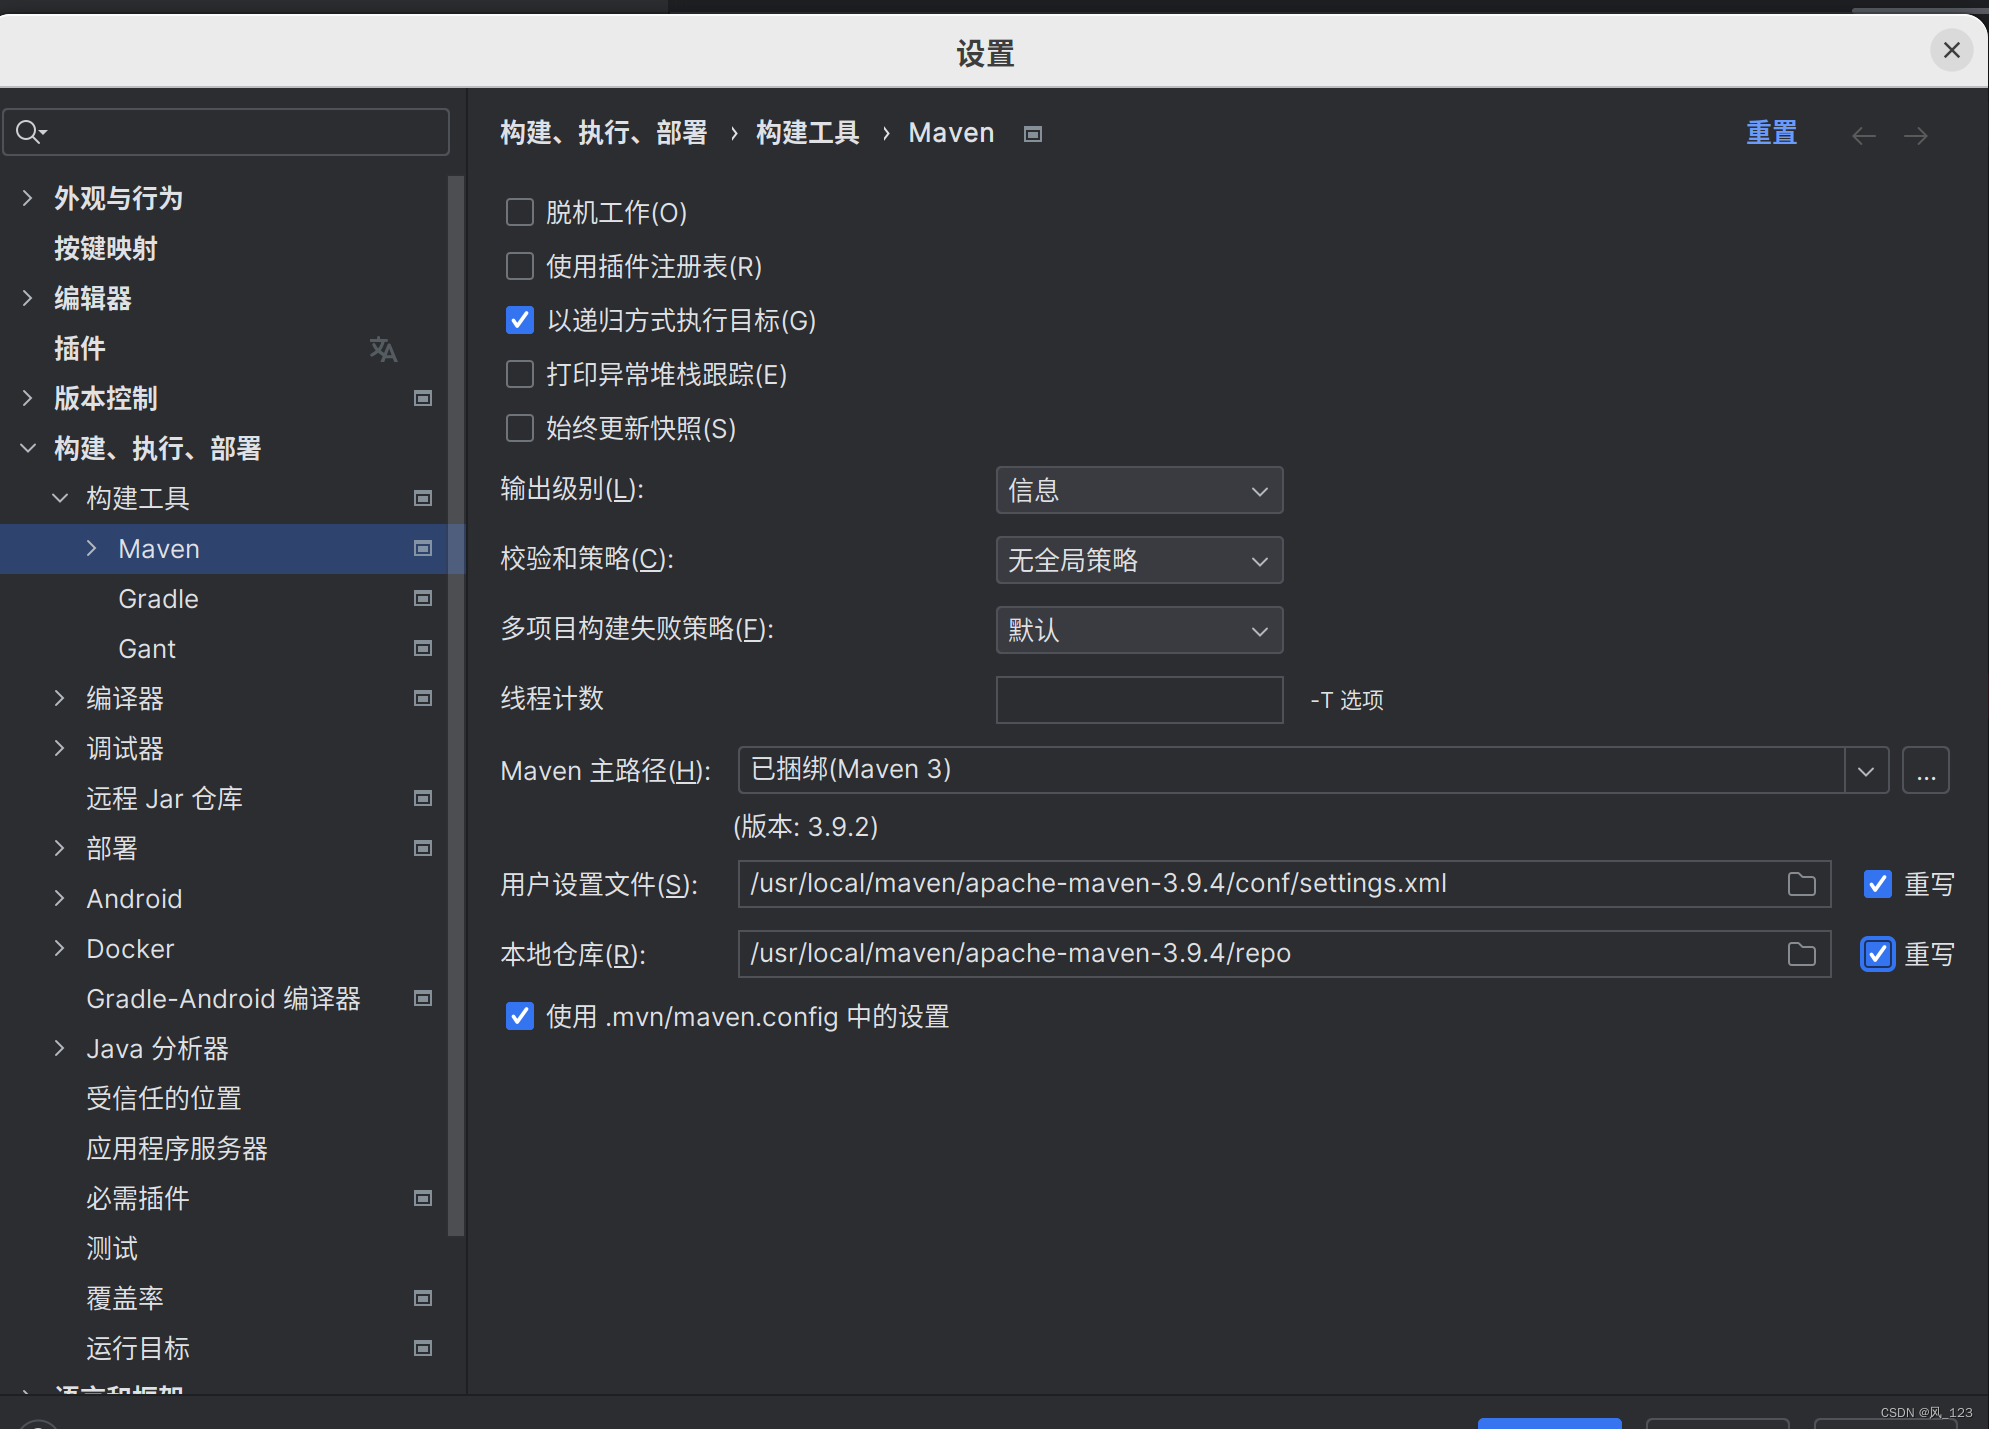Screen dimensions: 1989x1429
Task: Click the 重置 link
Action: tap(1771, 133)
